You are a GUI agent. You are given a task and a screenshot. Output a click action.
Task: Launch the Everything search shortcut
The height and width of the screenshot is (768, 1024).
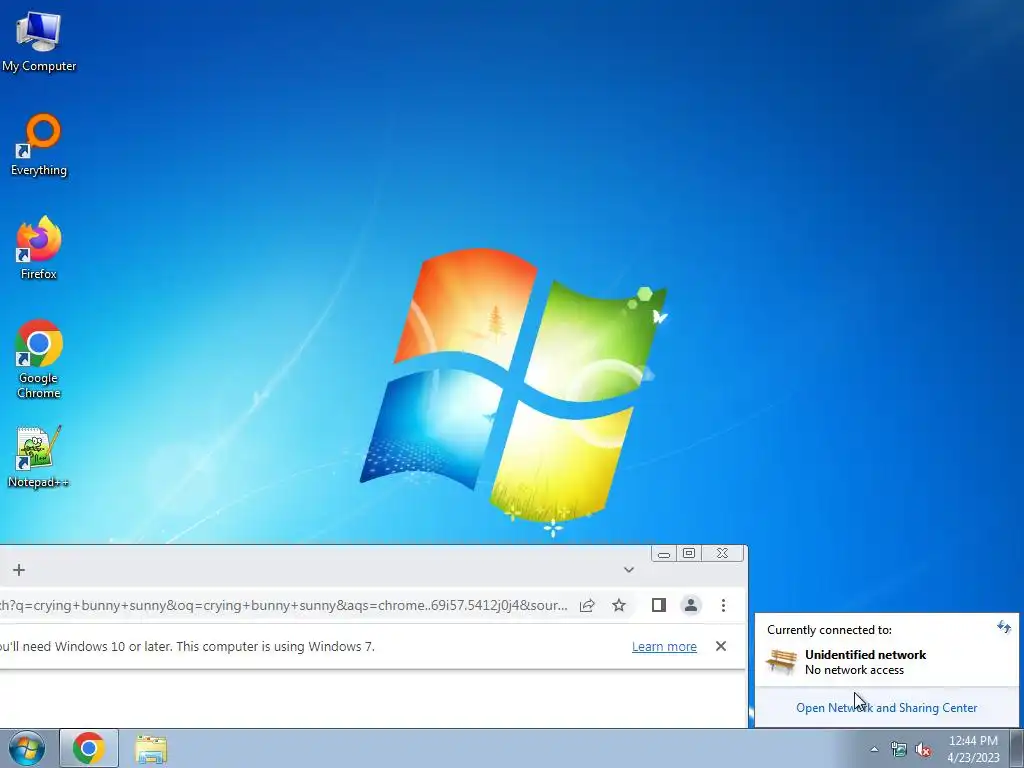pos(39,145)
